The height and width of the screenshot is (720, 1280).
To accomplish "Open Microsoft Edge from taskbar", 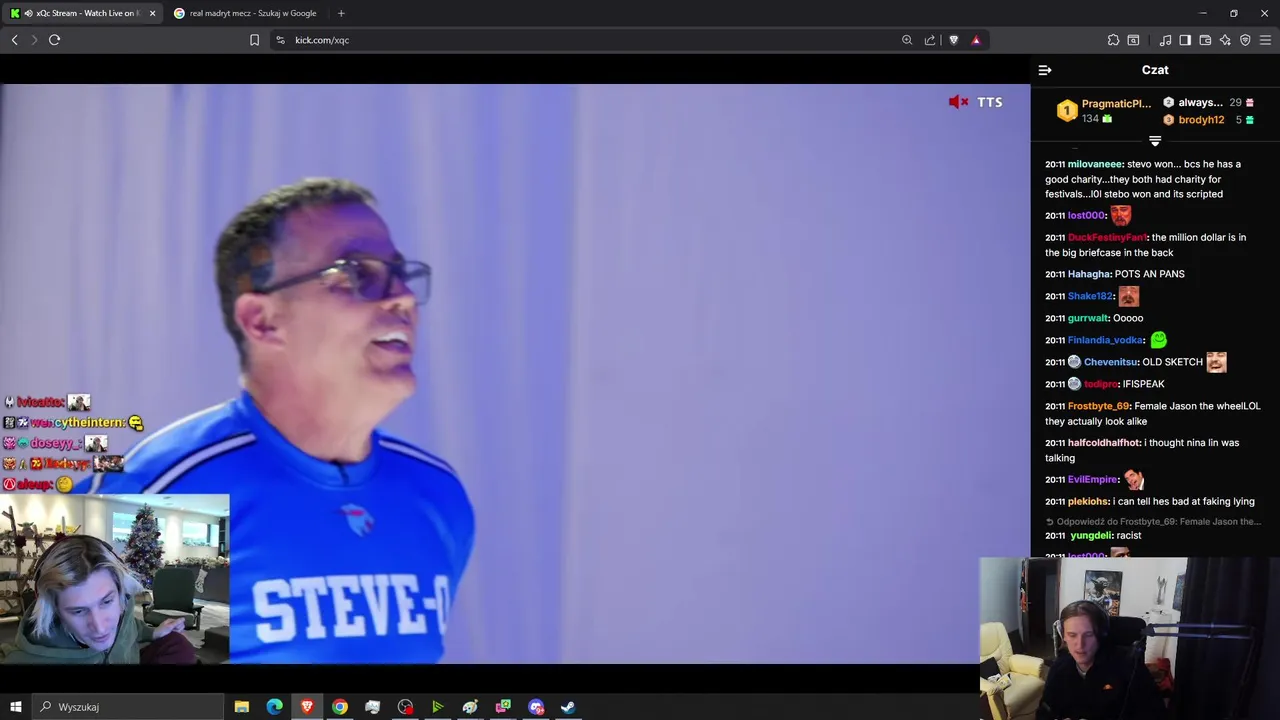I will [274, 707].
